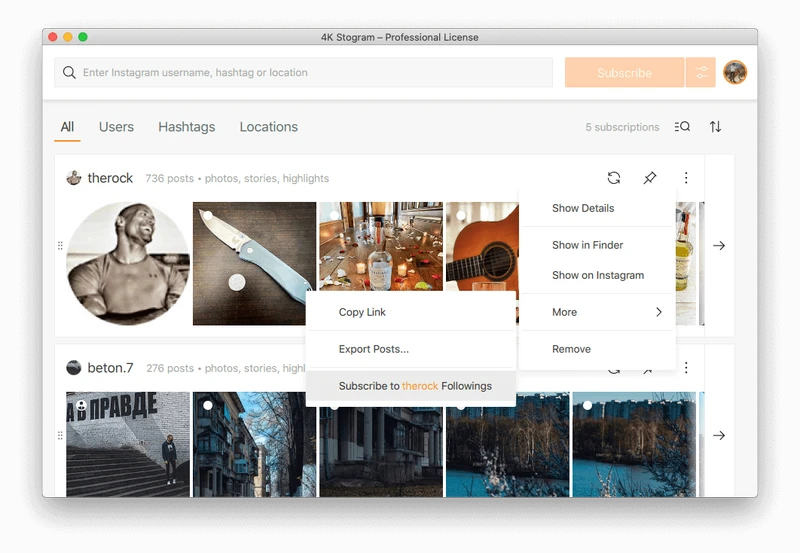Open download settings sliders icon
The width and height of the screenshot is (800, 553).
click(x=701, y=72)
